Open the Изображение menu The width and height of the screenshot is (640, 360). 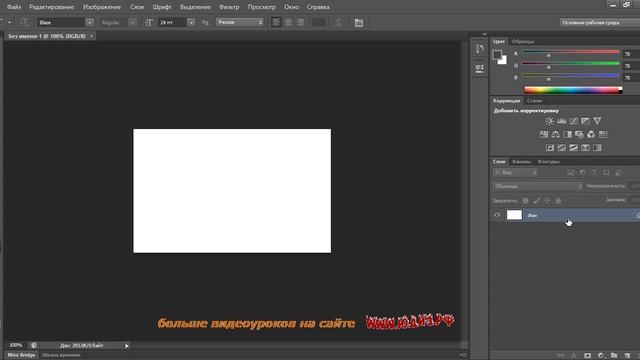[x=102, y=7]
